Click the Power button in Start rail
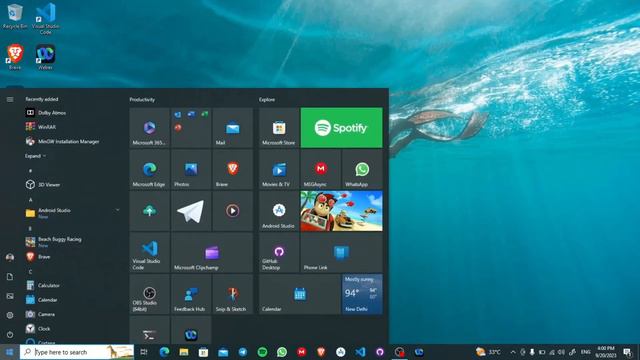The width and height of the screenshot is (640, 360). pos(10,334)
